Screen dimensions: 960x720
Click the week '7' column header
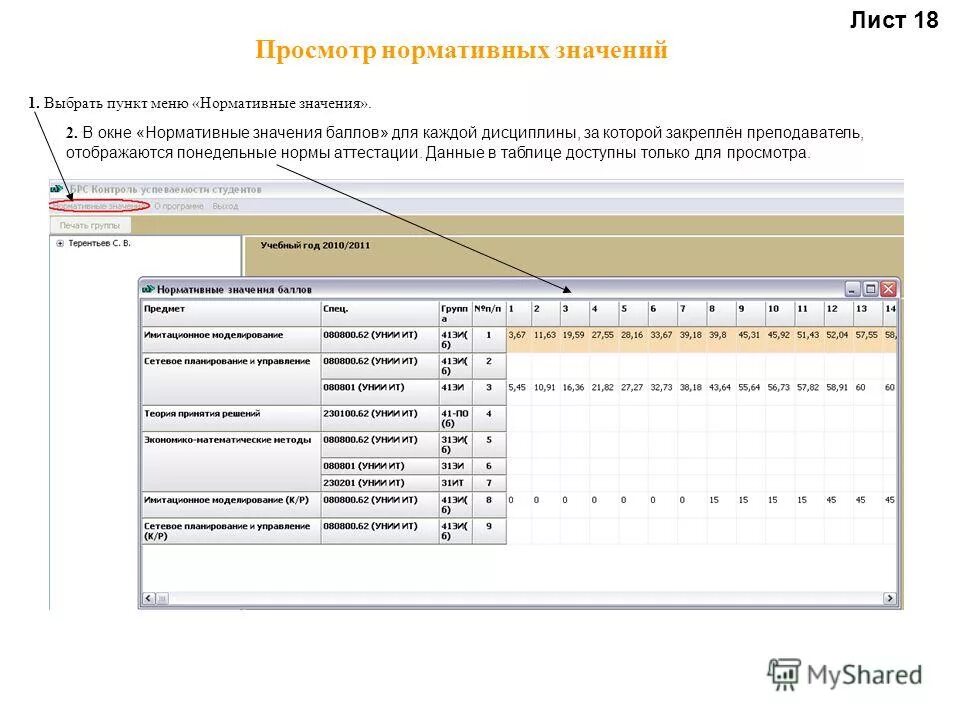click(x=692, y=313)
